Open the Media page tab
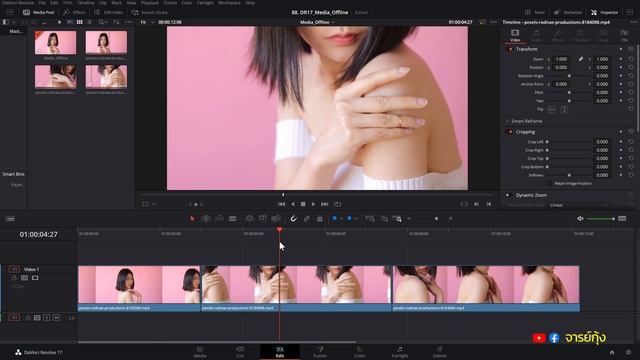 tap(200, 352)
